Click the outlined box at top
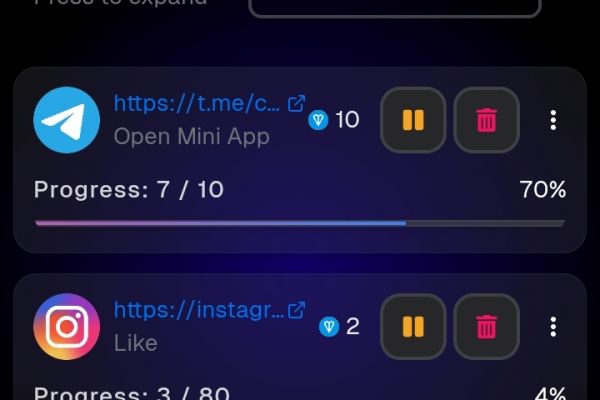The height and width of the screenshot is (400, 600). pos(395,8)
